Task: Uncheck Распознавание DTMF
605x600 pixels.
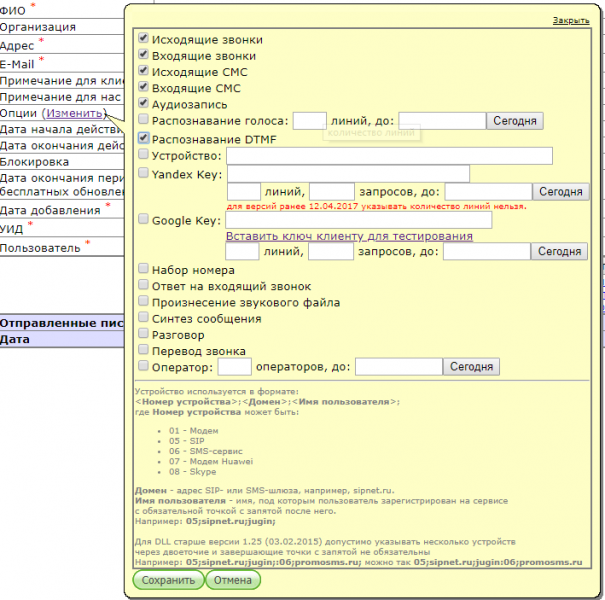Action: [x=143, y=138]
